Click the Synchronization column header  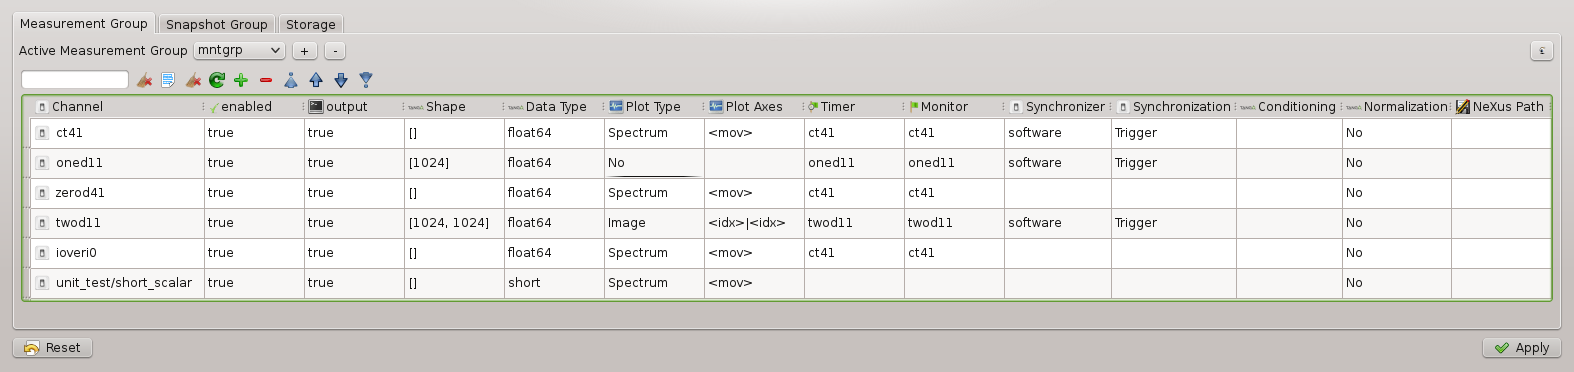point(1173,106)
